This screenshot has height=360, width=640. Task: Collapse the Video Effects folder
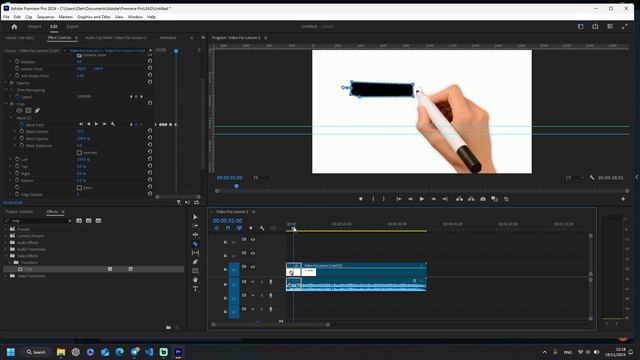6,256
